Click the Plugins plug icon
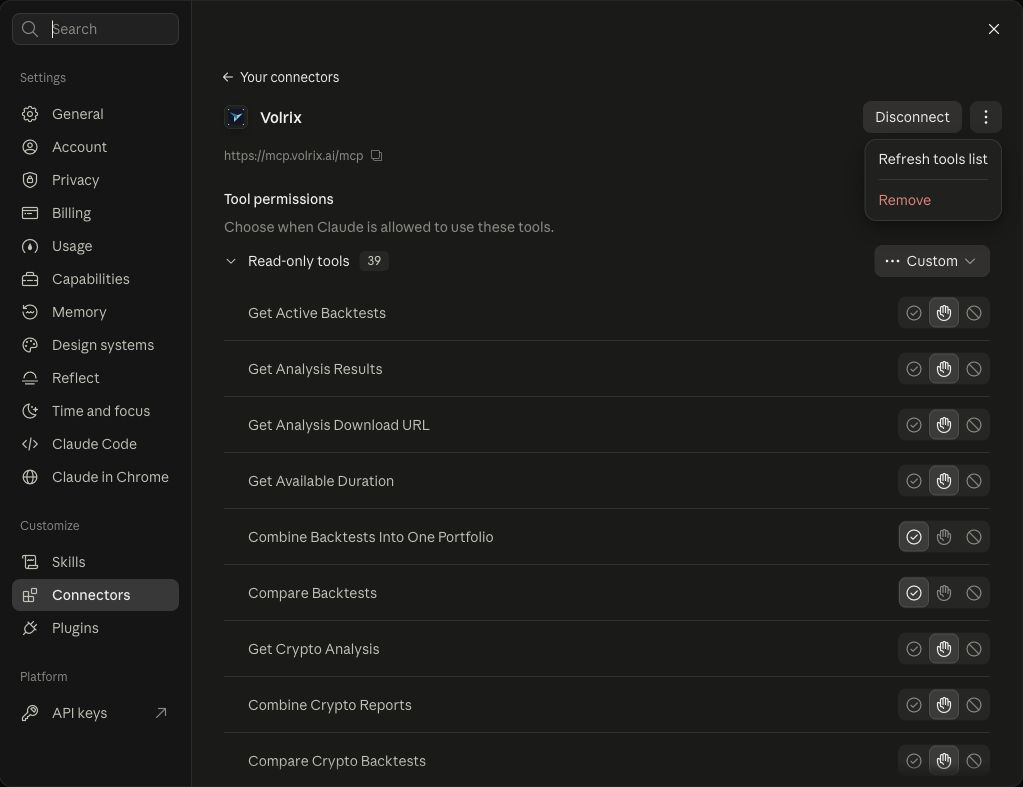1023x787 pixels. [x=30, y=628]
